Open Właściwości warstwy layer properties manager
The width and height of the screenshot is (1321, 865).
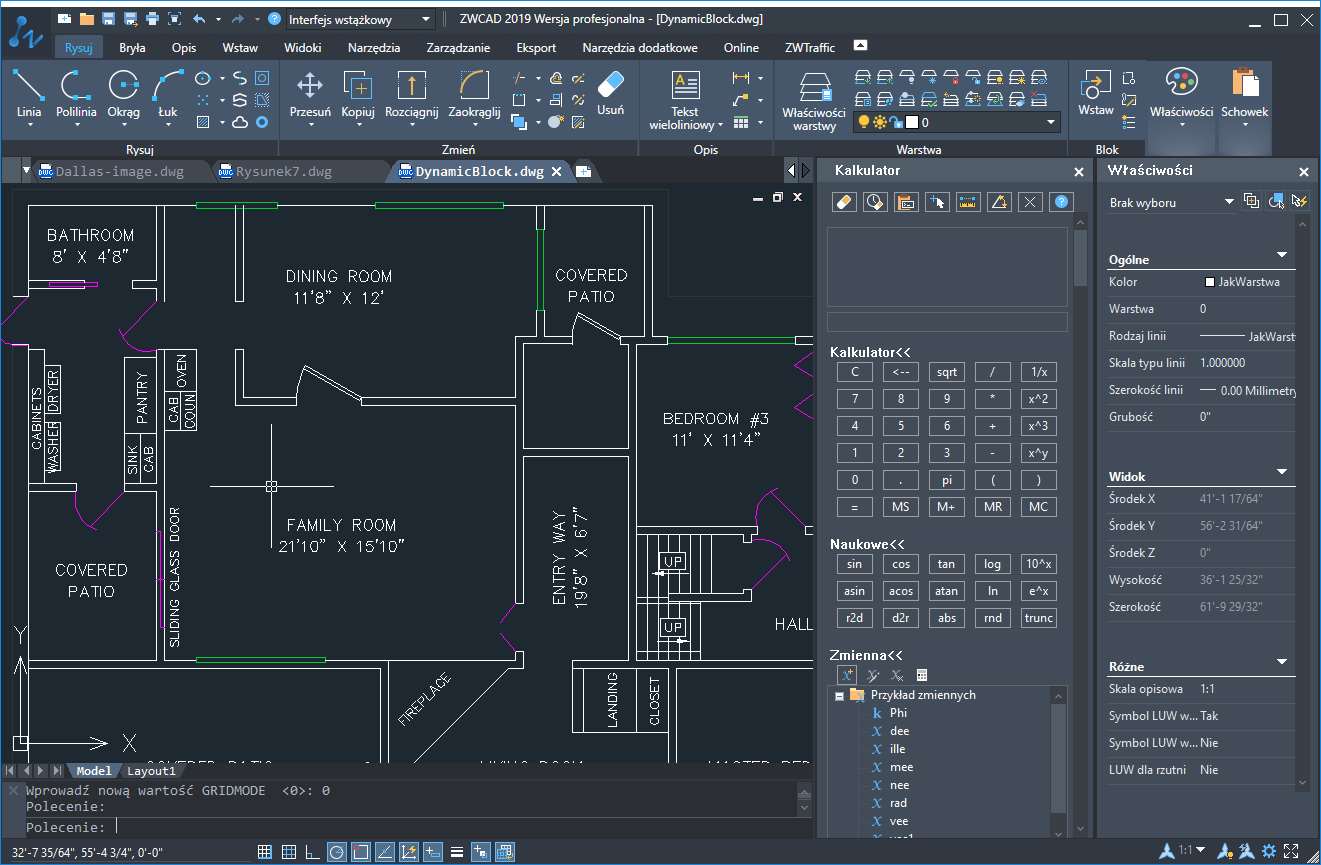click(x=812, y=96)
